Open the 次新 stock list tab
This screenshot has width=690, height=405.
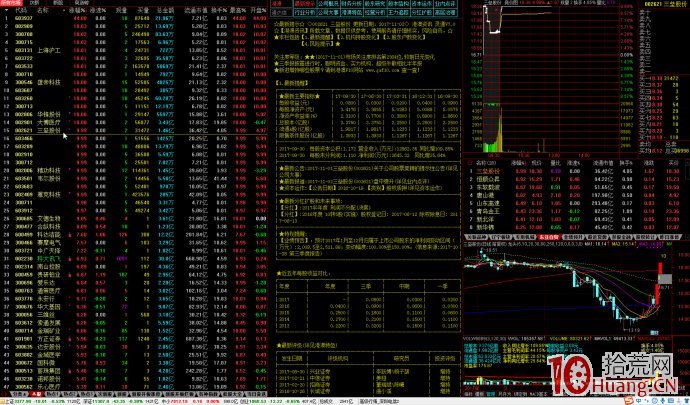point(35,3)
